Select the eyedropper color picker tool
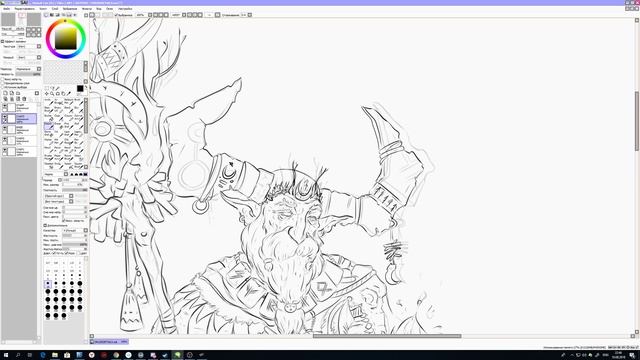This screenshot has width=640, height=360. [69, 93]
